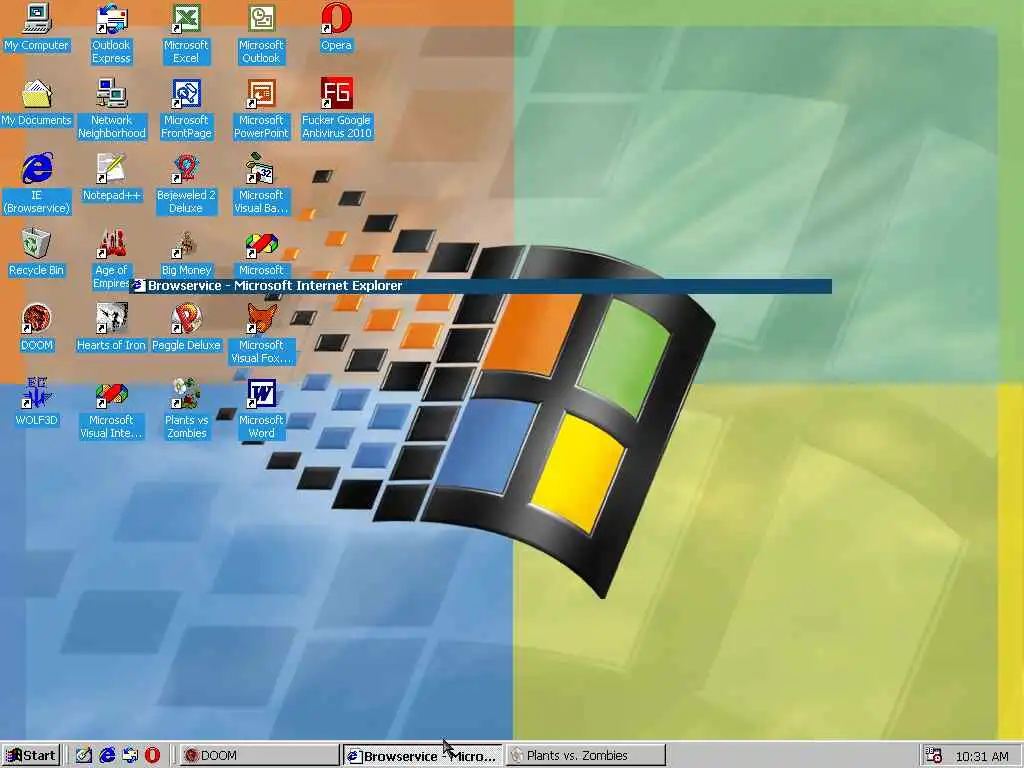Click the Task Scheduler tray icon

pos(934,756)
